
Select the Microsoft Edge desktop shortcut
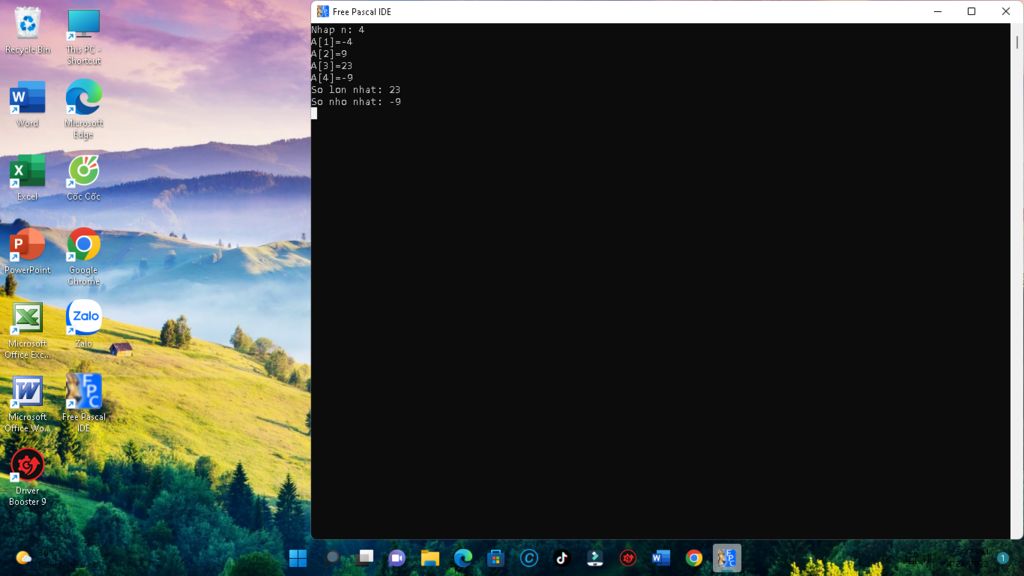tap(84, 109)
